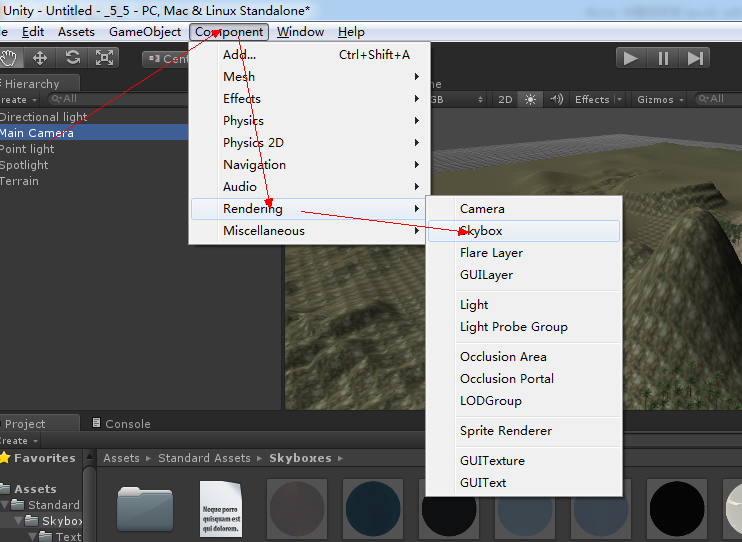Choose GUITexture component
This screenshot has width=742, height=542.
(x=524, y=461)
